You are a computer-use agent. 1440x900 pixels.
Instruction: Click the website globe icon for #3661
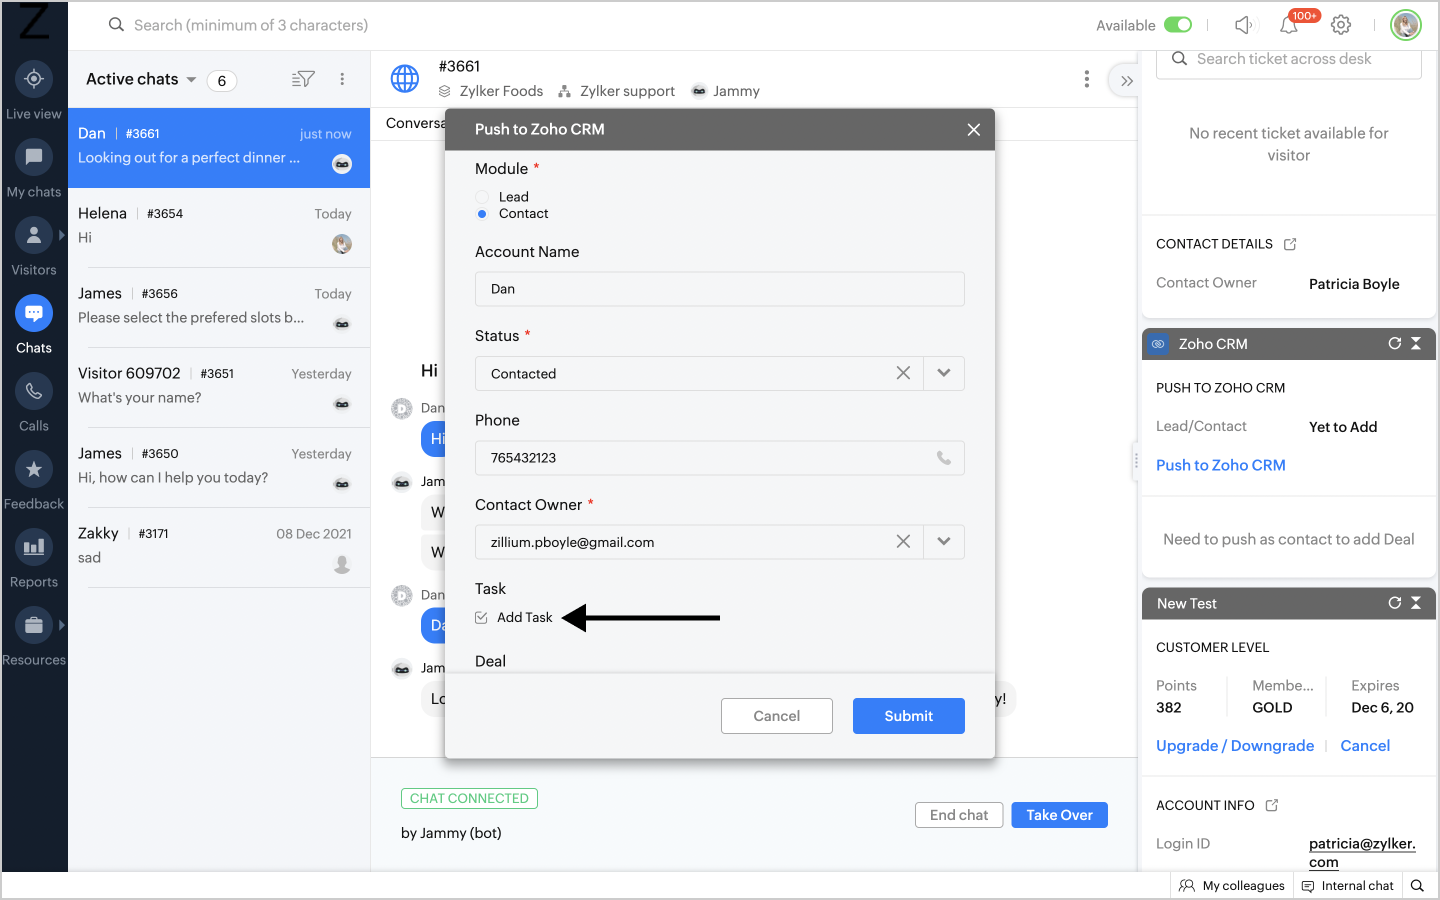405,78
